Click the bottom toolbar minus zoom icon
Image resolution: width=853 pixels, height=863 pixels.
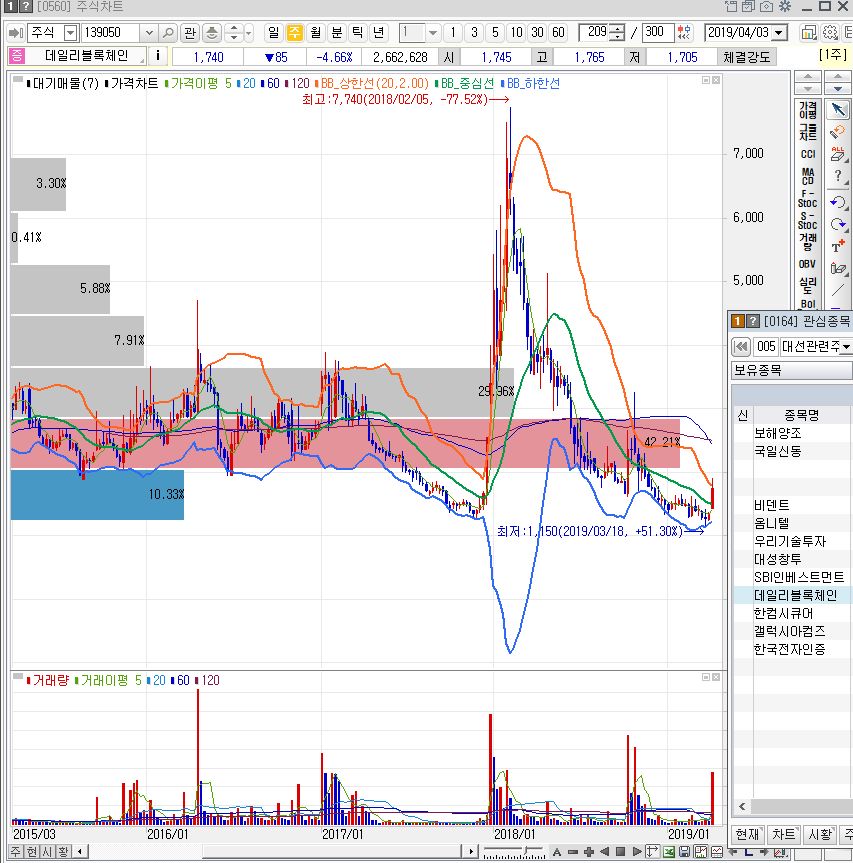pos(573,852)
